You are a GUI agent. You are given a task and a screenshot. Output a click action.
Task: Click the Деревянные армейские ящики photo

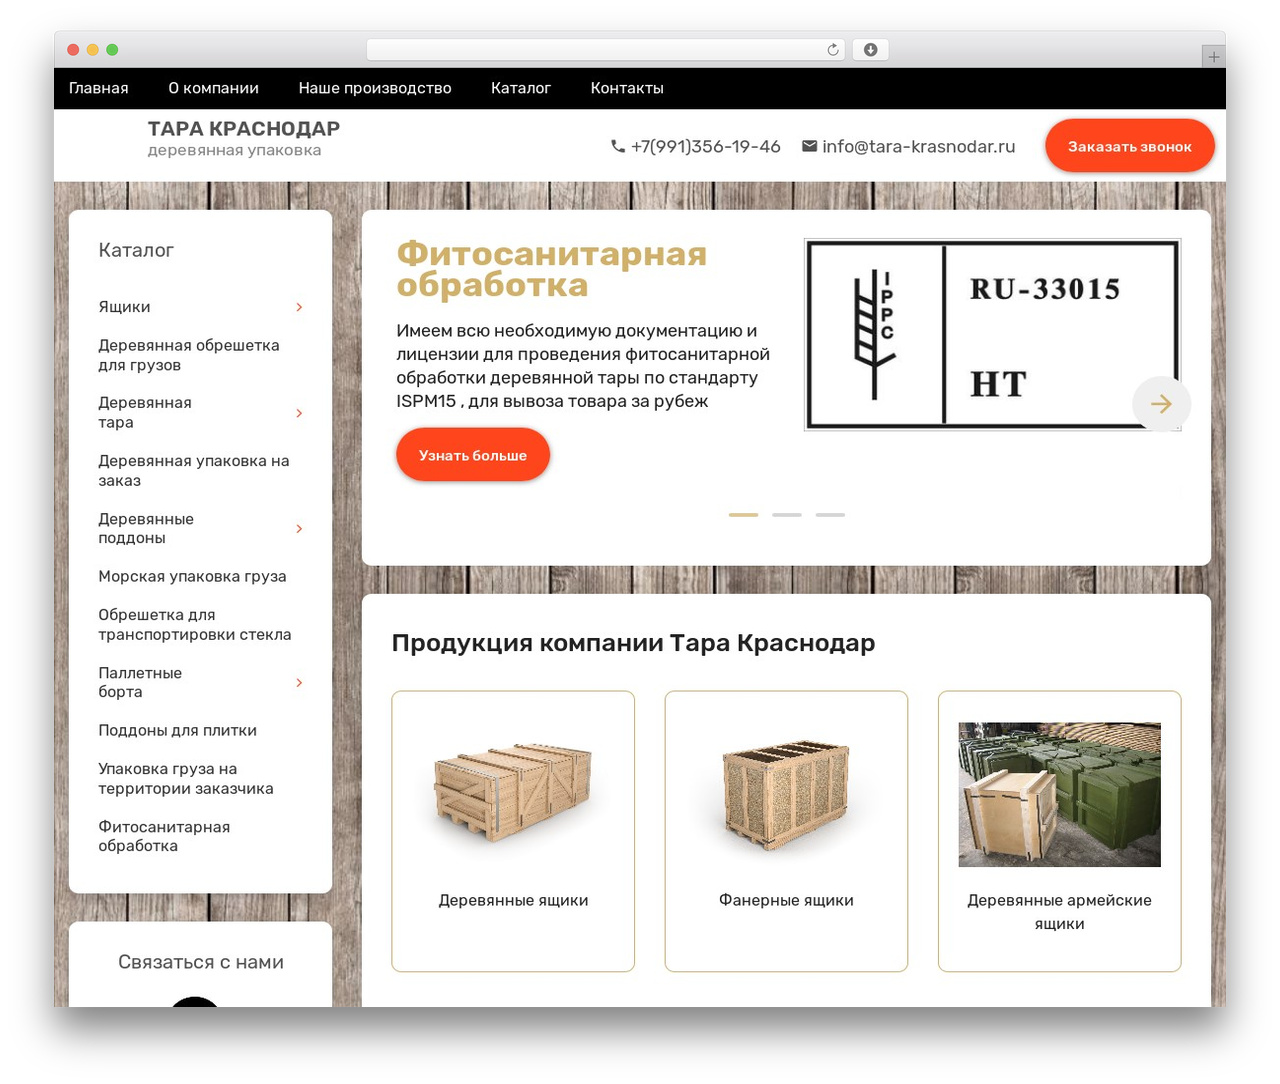[1059, 794]
